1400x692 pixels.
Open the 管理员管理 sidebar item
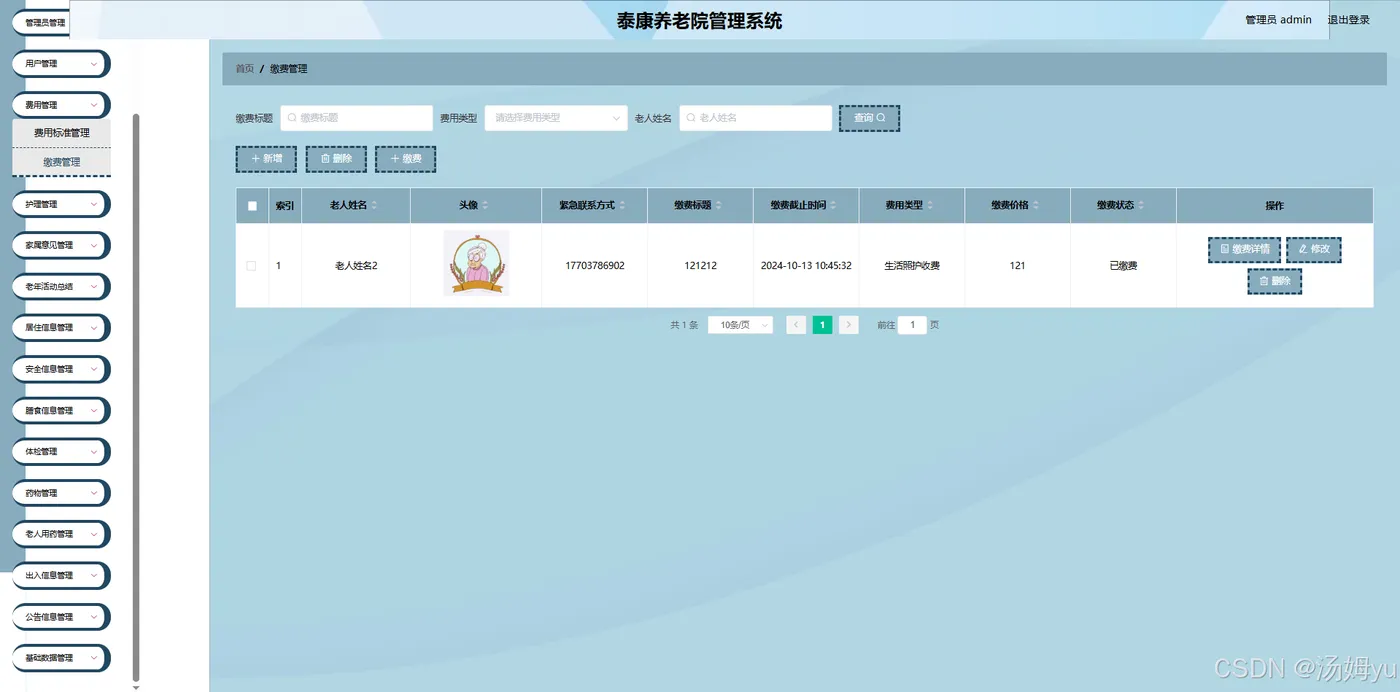[41, 22]
